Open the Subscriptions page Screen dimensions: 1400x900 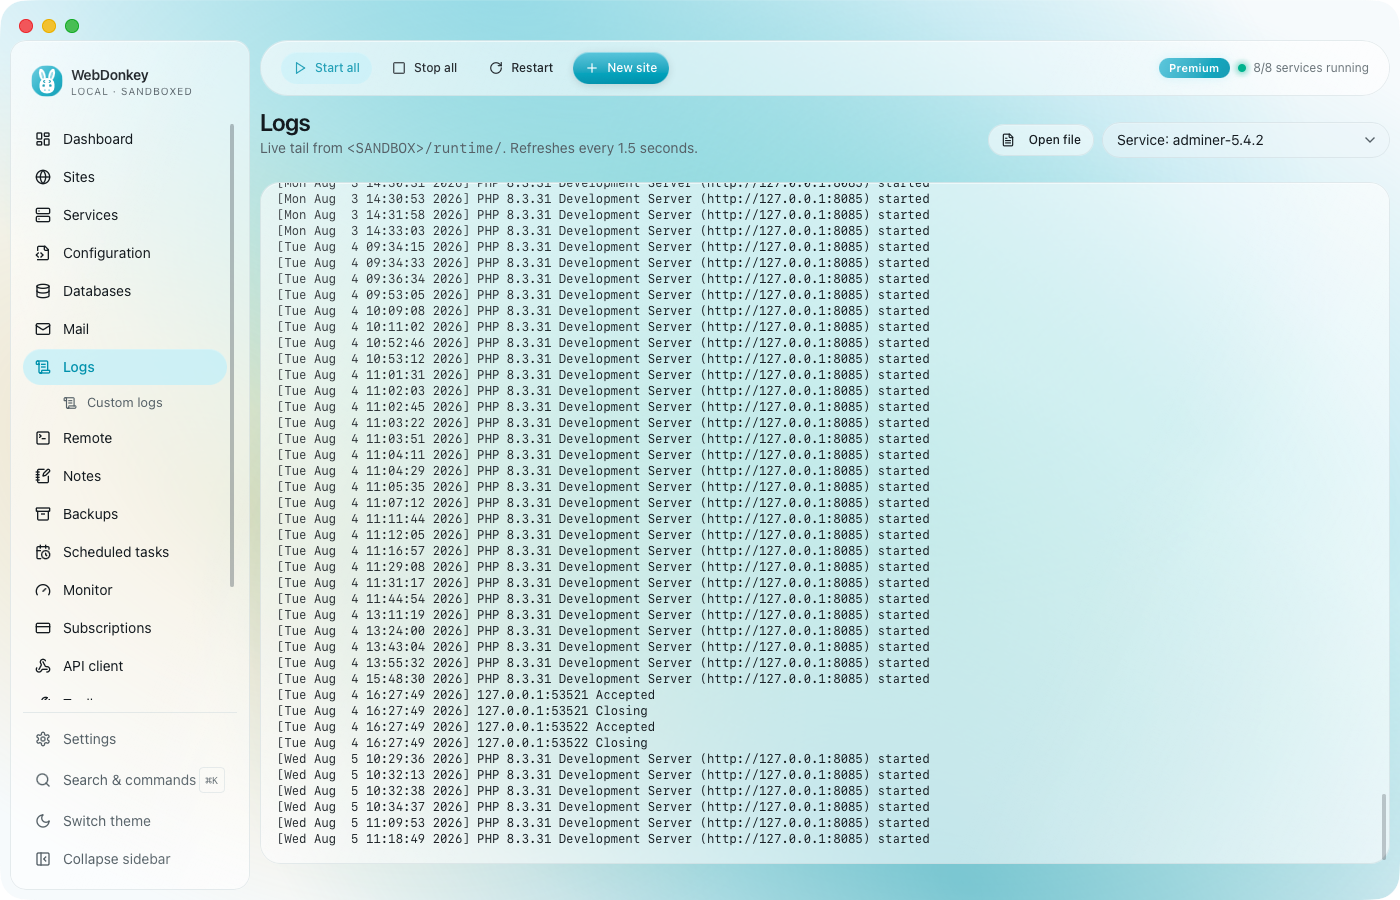(126, 628)
